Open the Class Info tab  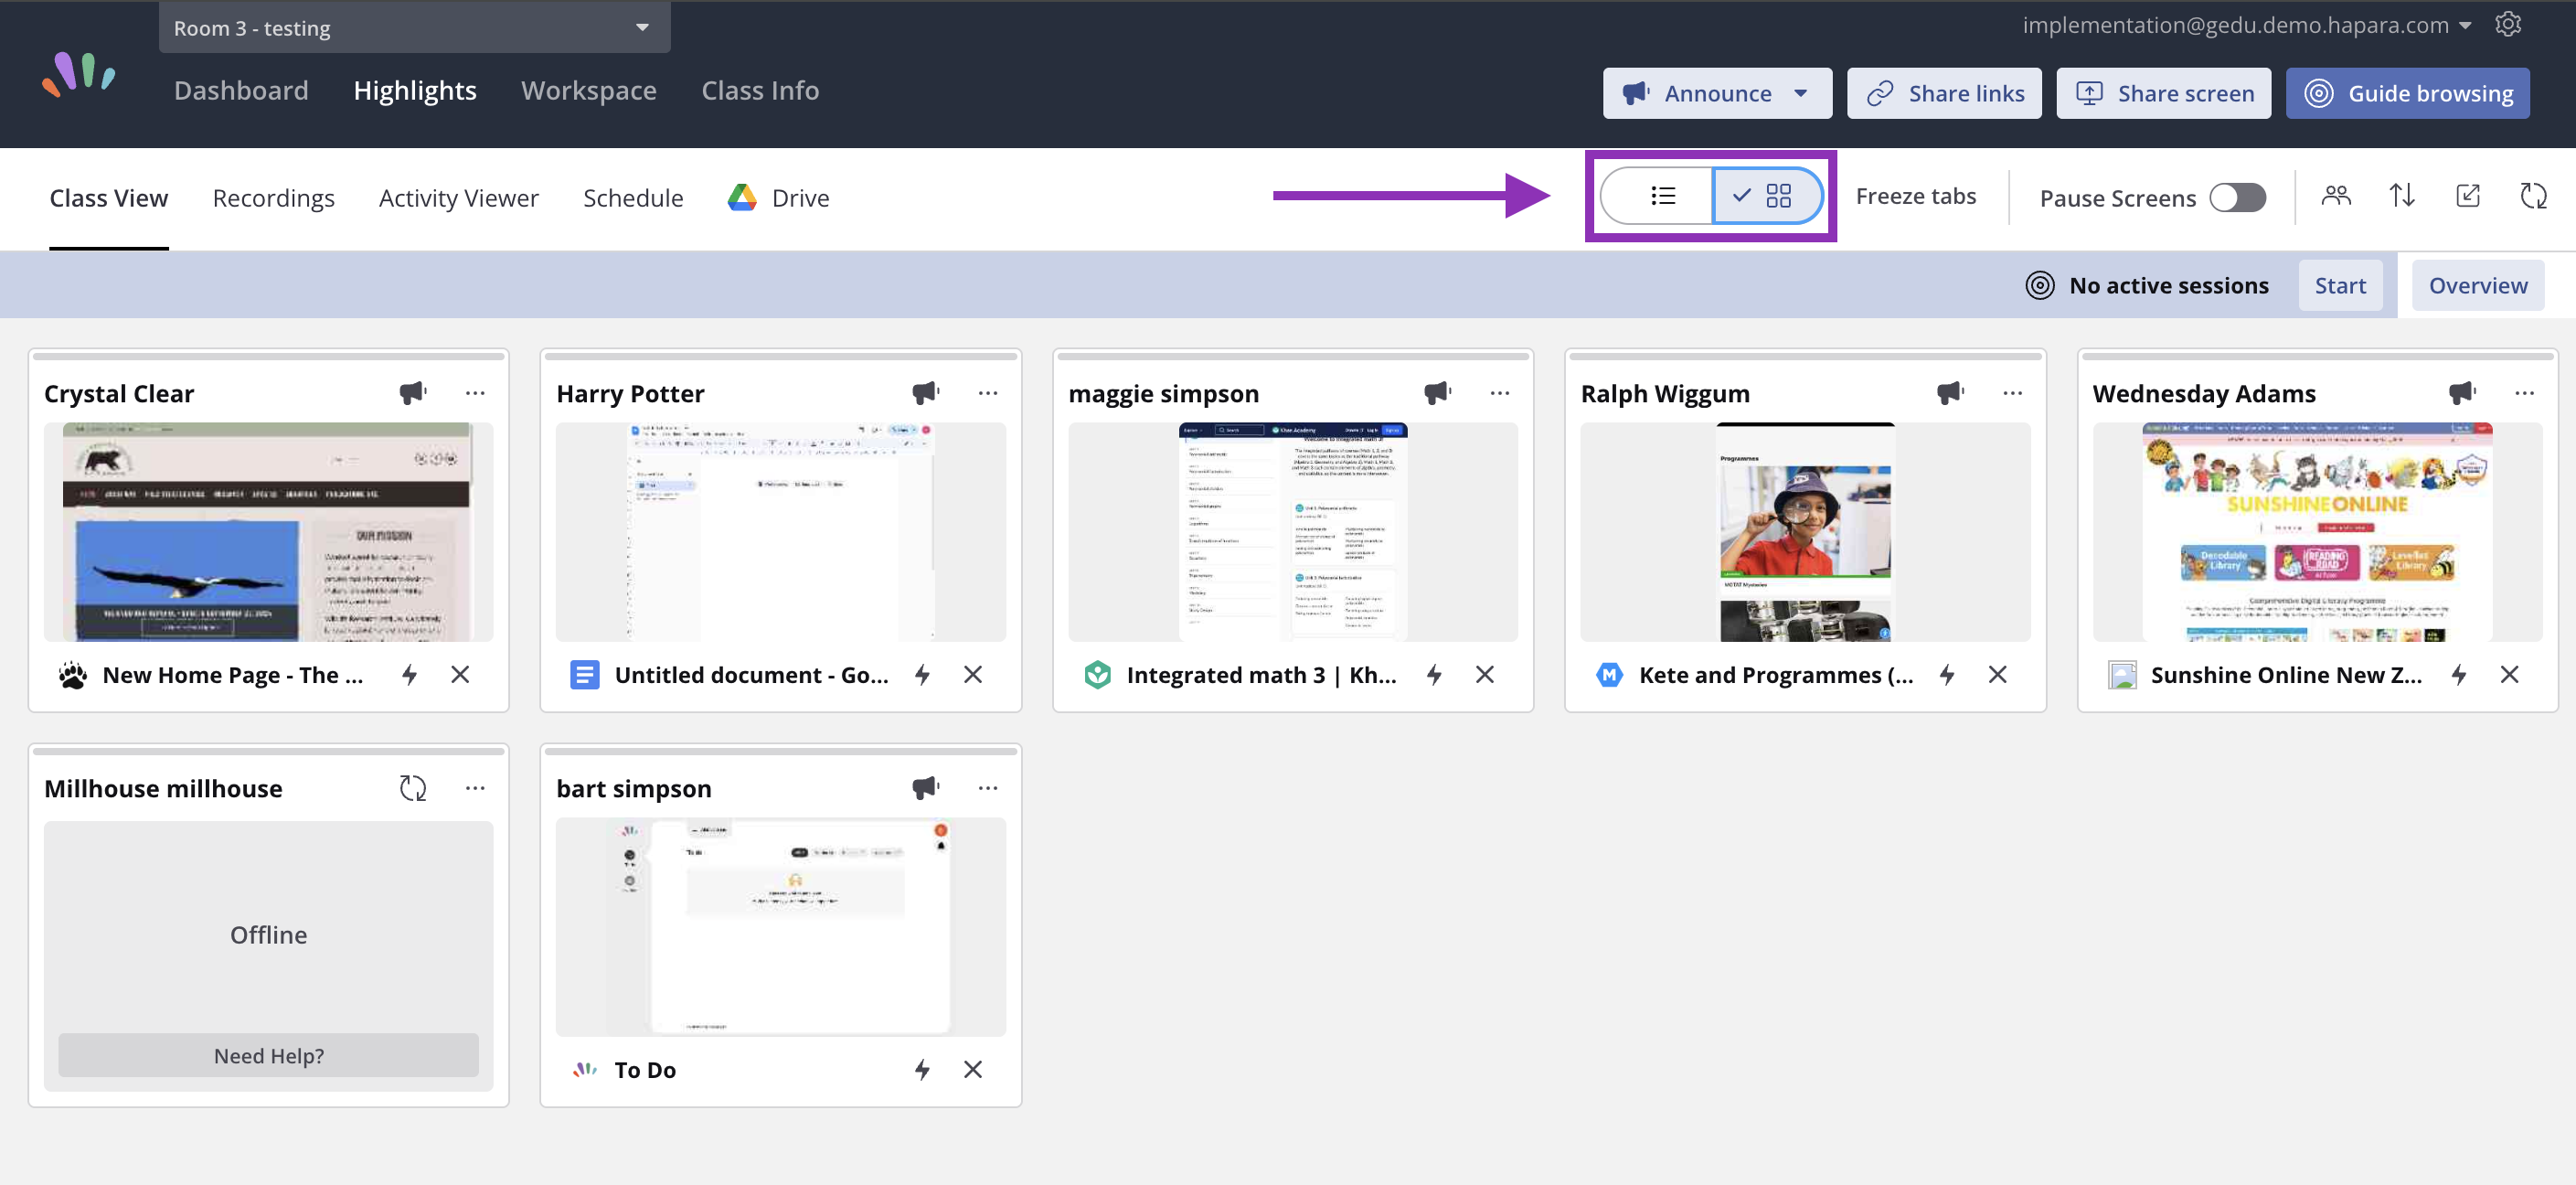(x=760, y=90)
